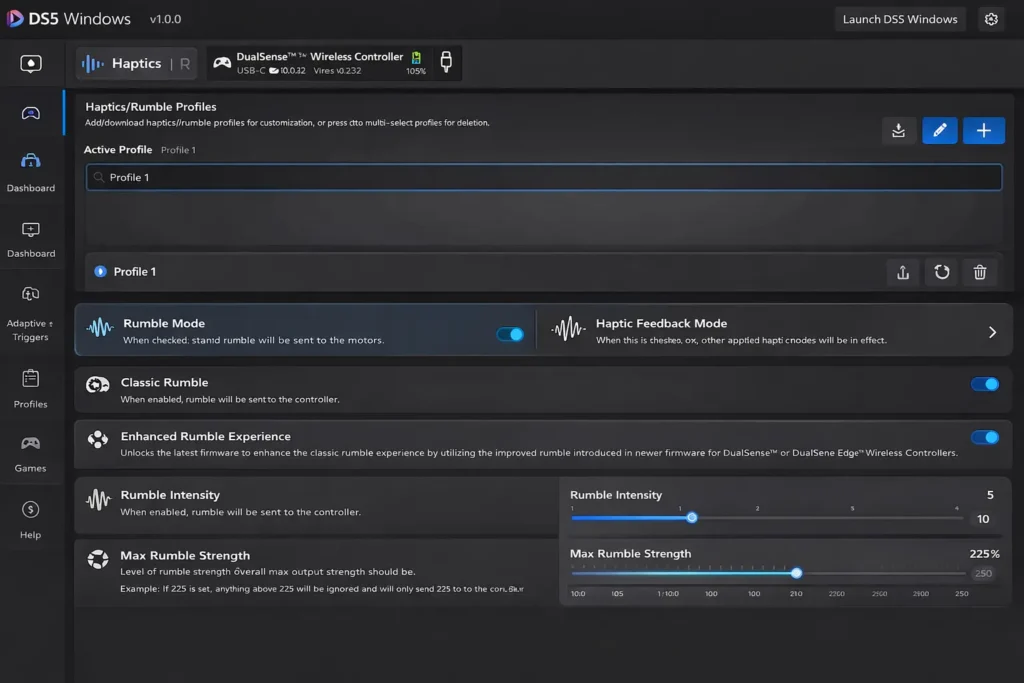Expand the Profile 1 list row

click(x=480, y=272)
